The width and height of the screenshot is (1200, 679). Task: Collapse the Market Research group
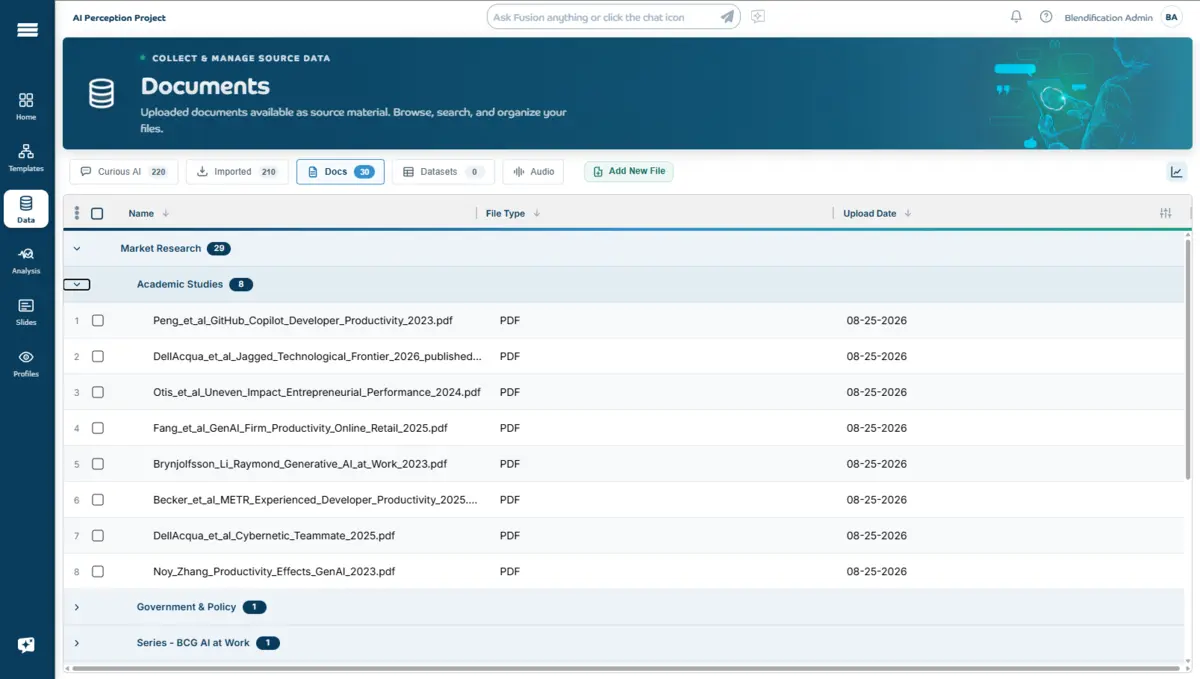click(x=77, y=248)
